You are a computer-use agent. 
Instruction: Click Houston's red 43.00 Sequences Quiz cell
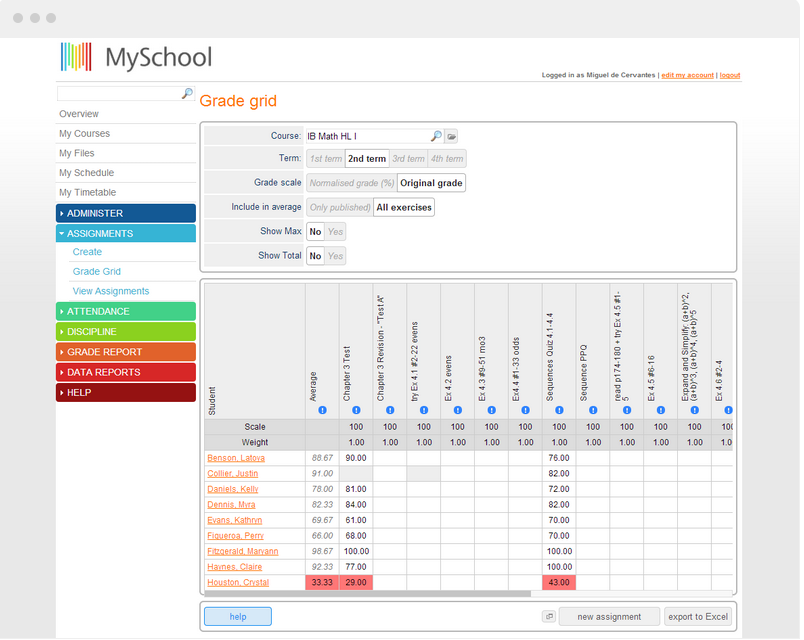click(559, 583)
